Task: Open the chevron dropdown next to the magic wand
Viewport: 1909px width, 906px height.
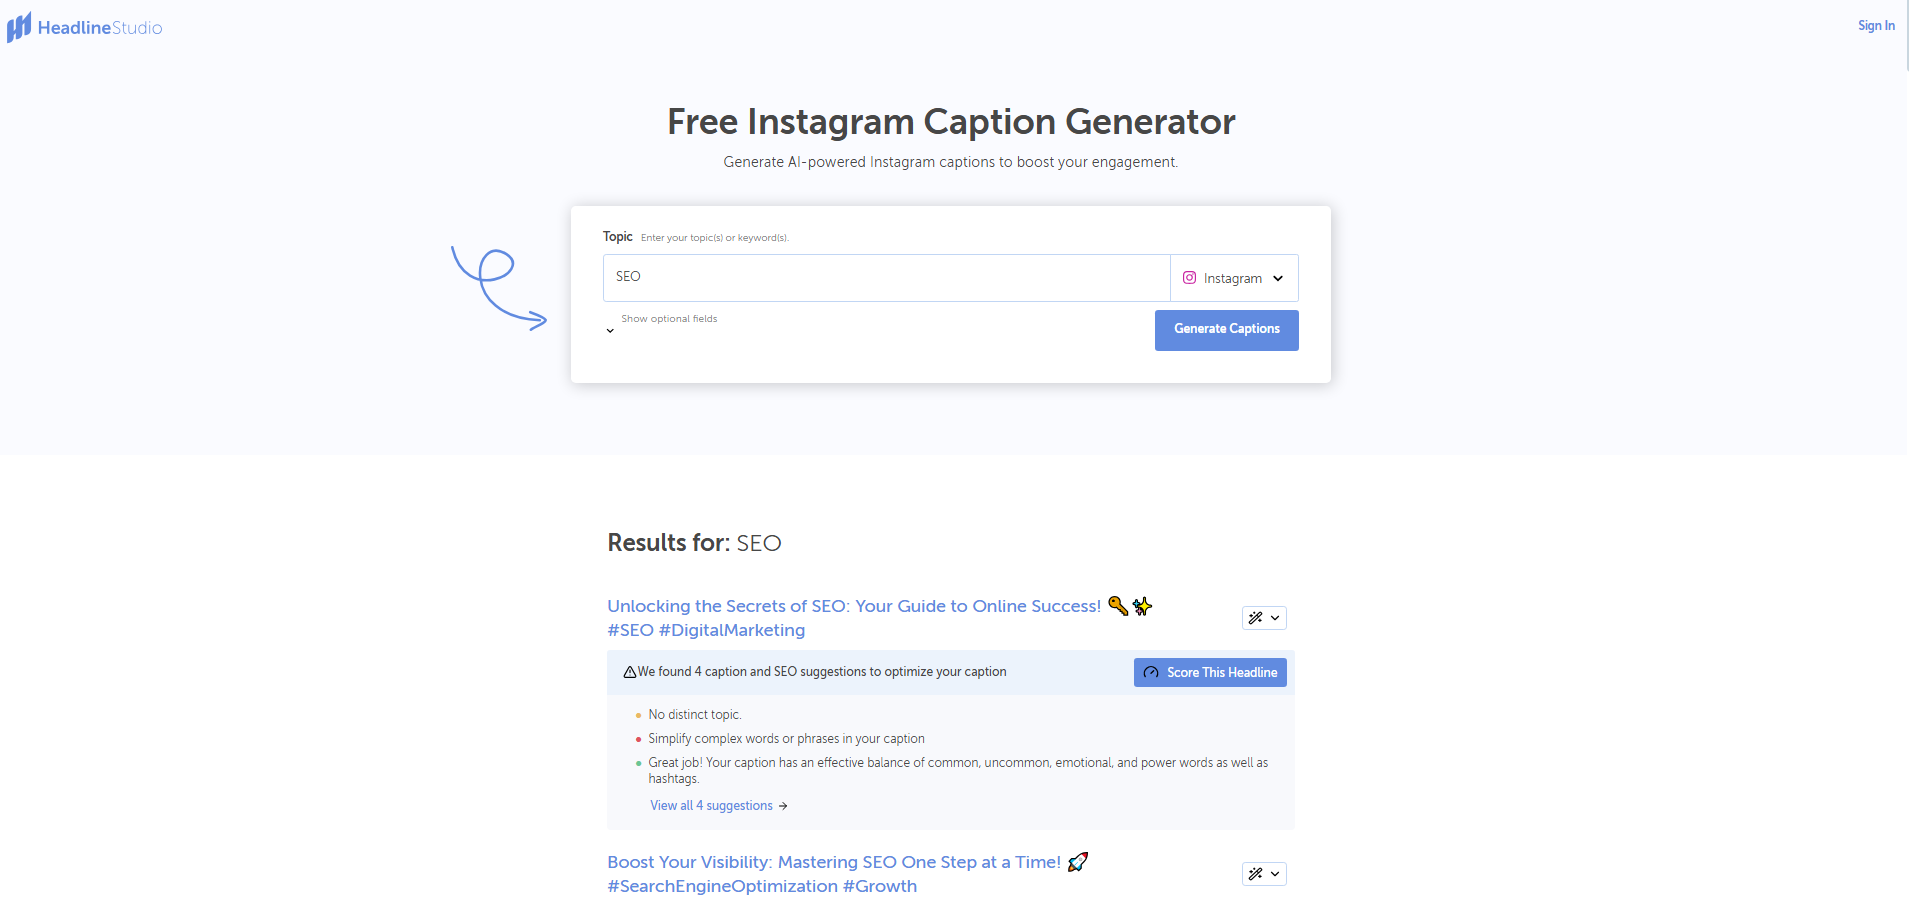Action: pyautogui.click(x=1275, y=617)
